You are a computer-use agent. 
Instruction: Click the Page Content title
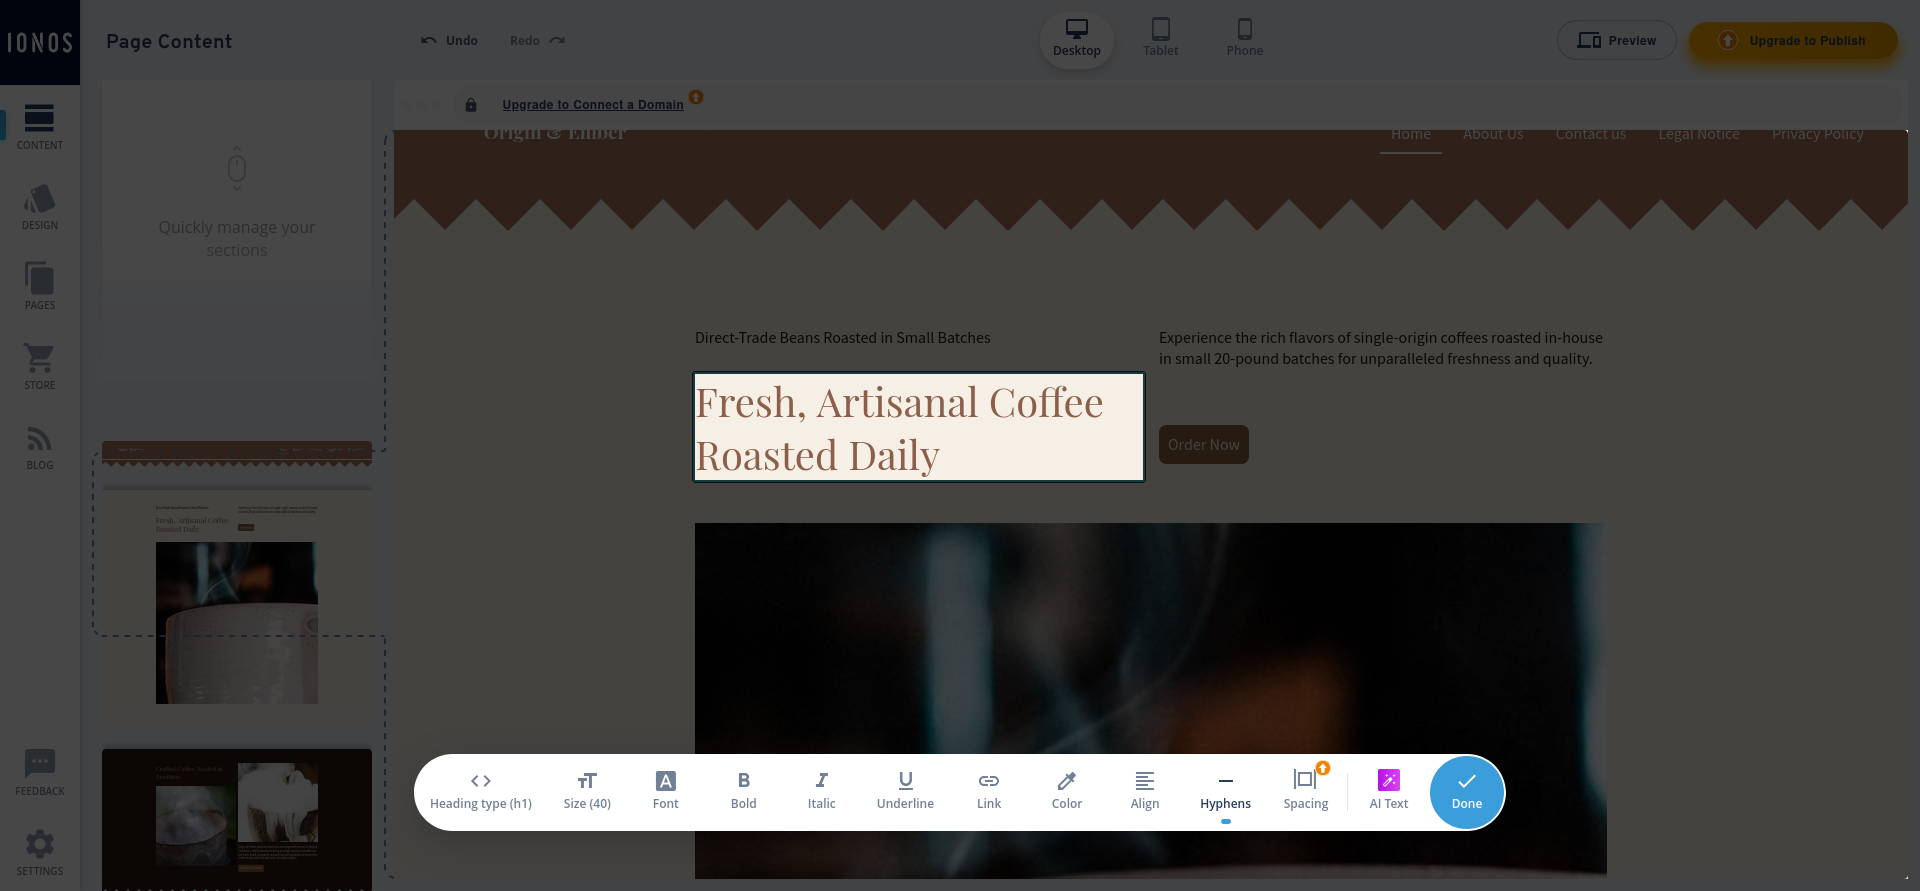(169, 42)
